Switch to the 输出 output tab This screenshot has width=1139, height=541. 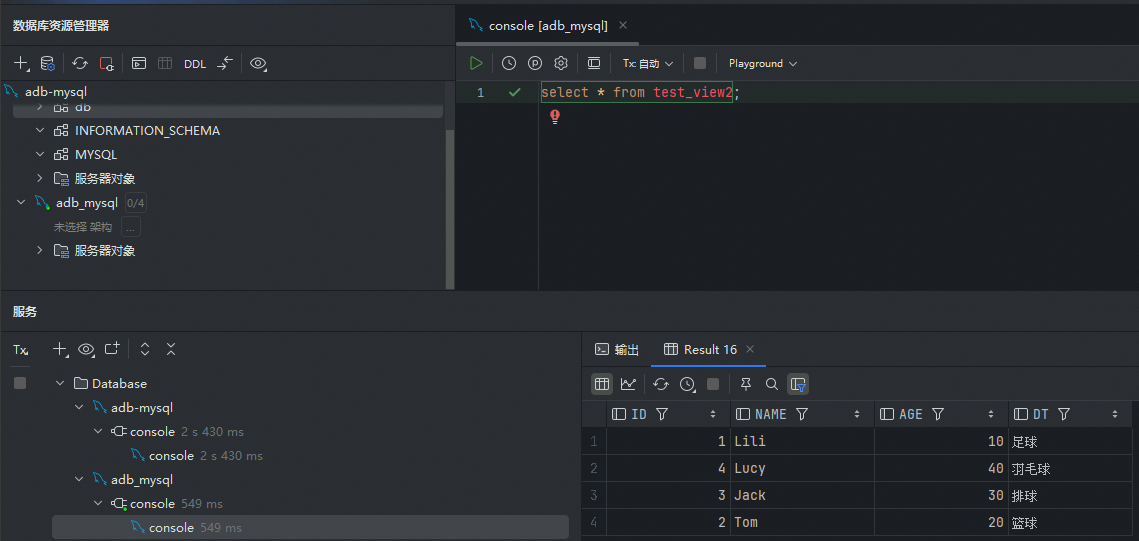617,349
